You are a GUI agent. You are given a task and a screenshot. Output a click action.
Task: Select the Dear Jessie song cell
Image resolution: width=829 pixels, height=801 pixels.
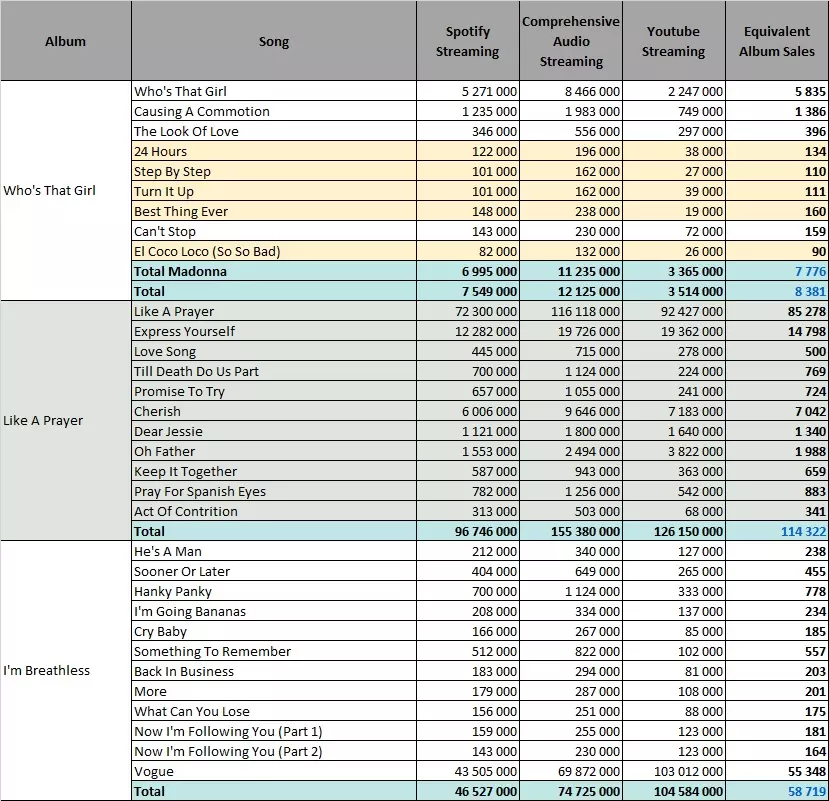click(274, 431)
